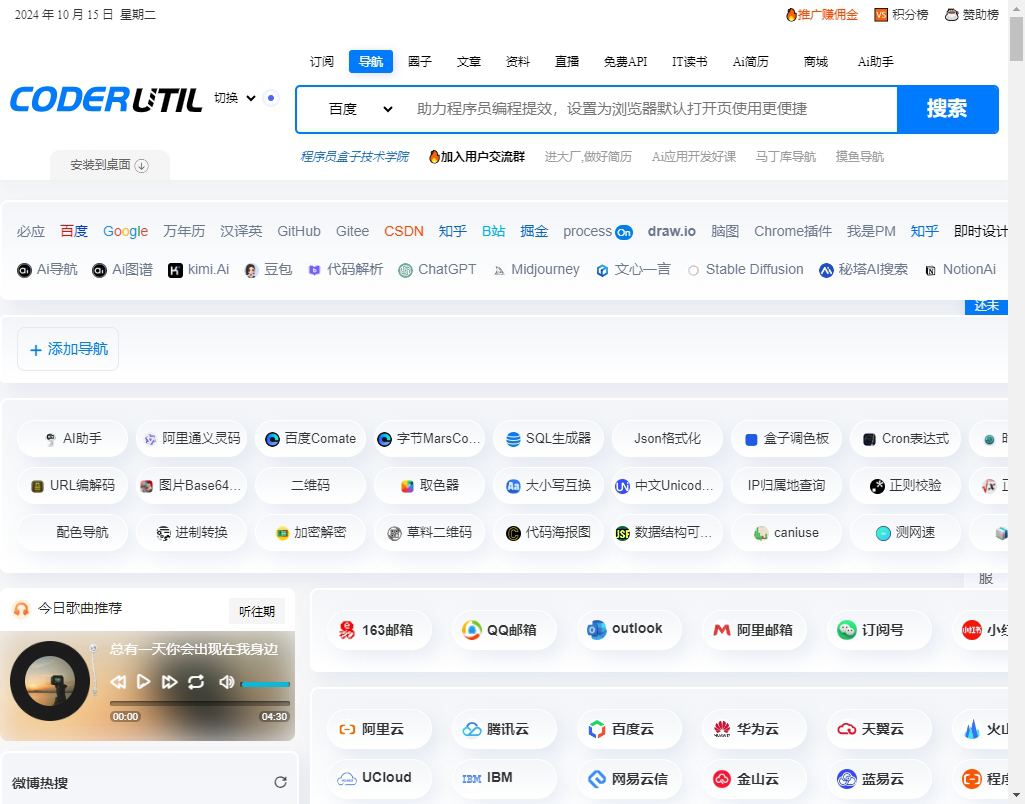Screen dimensions: 1025x804
Task: Open 163邮箱 mail shortcut
Action: [x=379, y=630]
